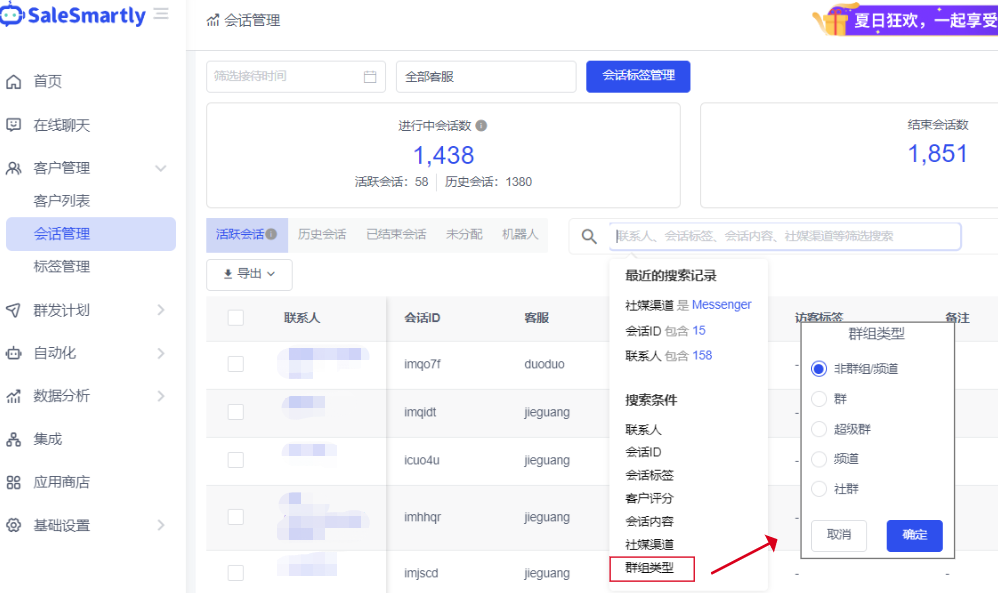Tick the select-all checkbox in table header
Image resolution: width=998 pixels, height=593 pixels.
click(x=236, y=318)
